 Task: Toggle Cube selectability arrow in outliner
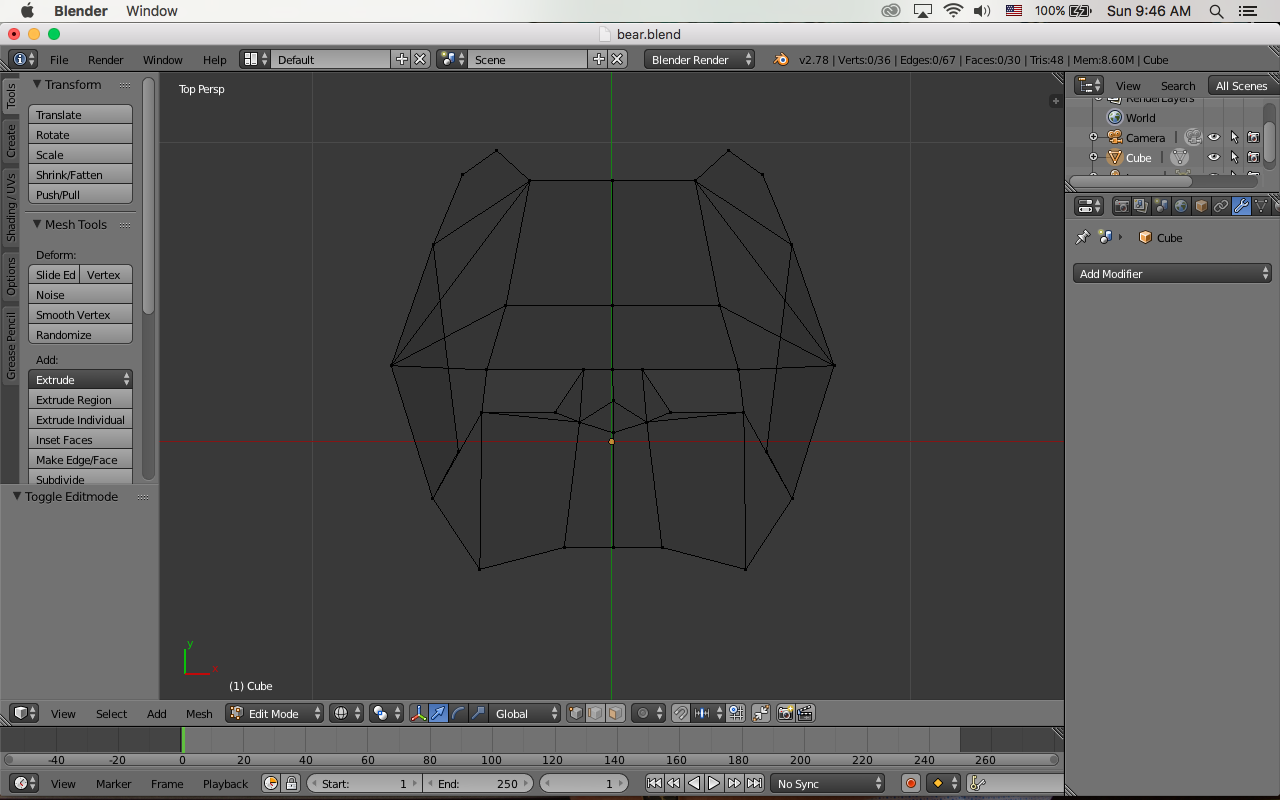[x=1234, y=157]
